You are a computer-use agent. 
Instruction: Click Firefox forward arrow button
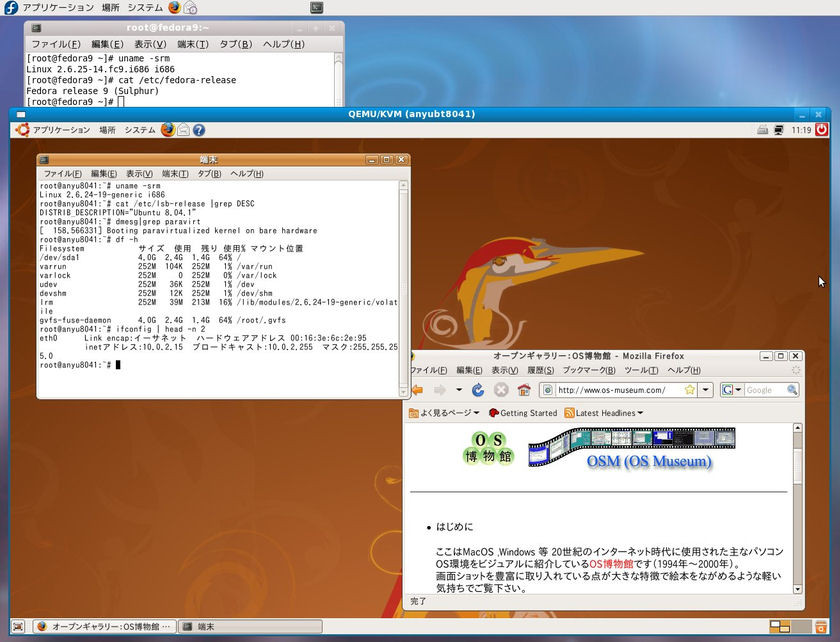(440, 390)
